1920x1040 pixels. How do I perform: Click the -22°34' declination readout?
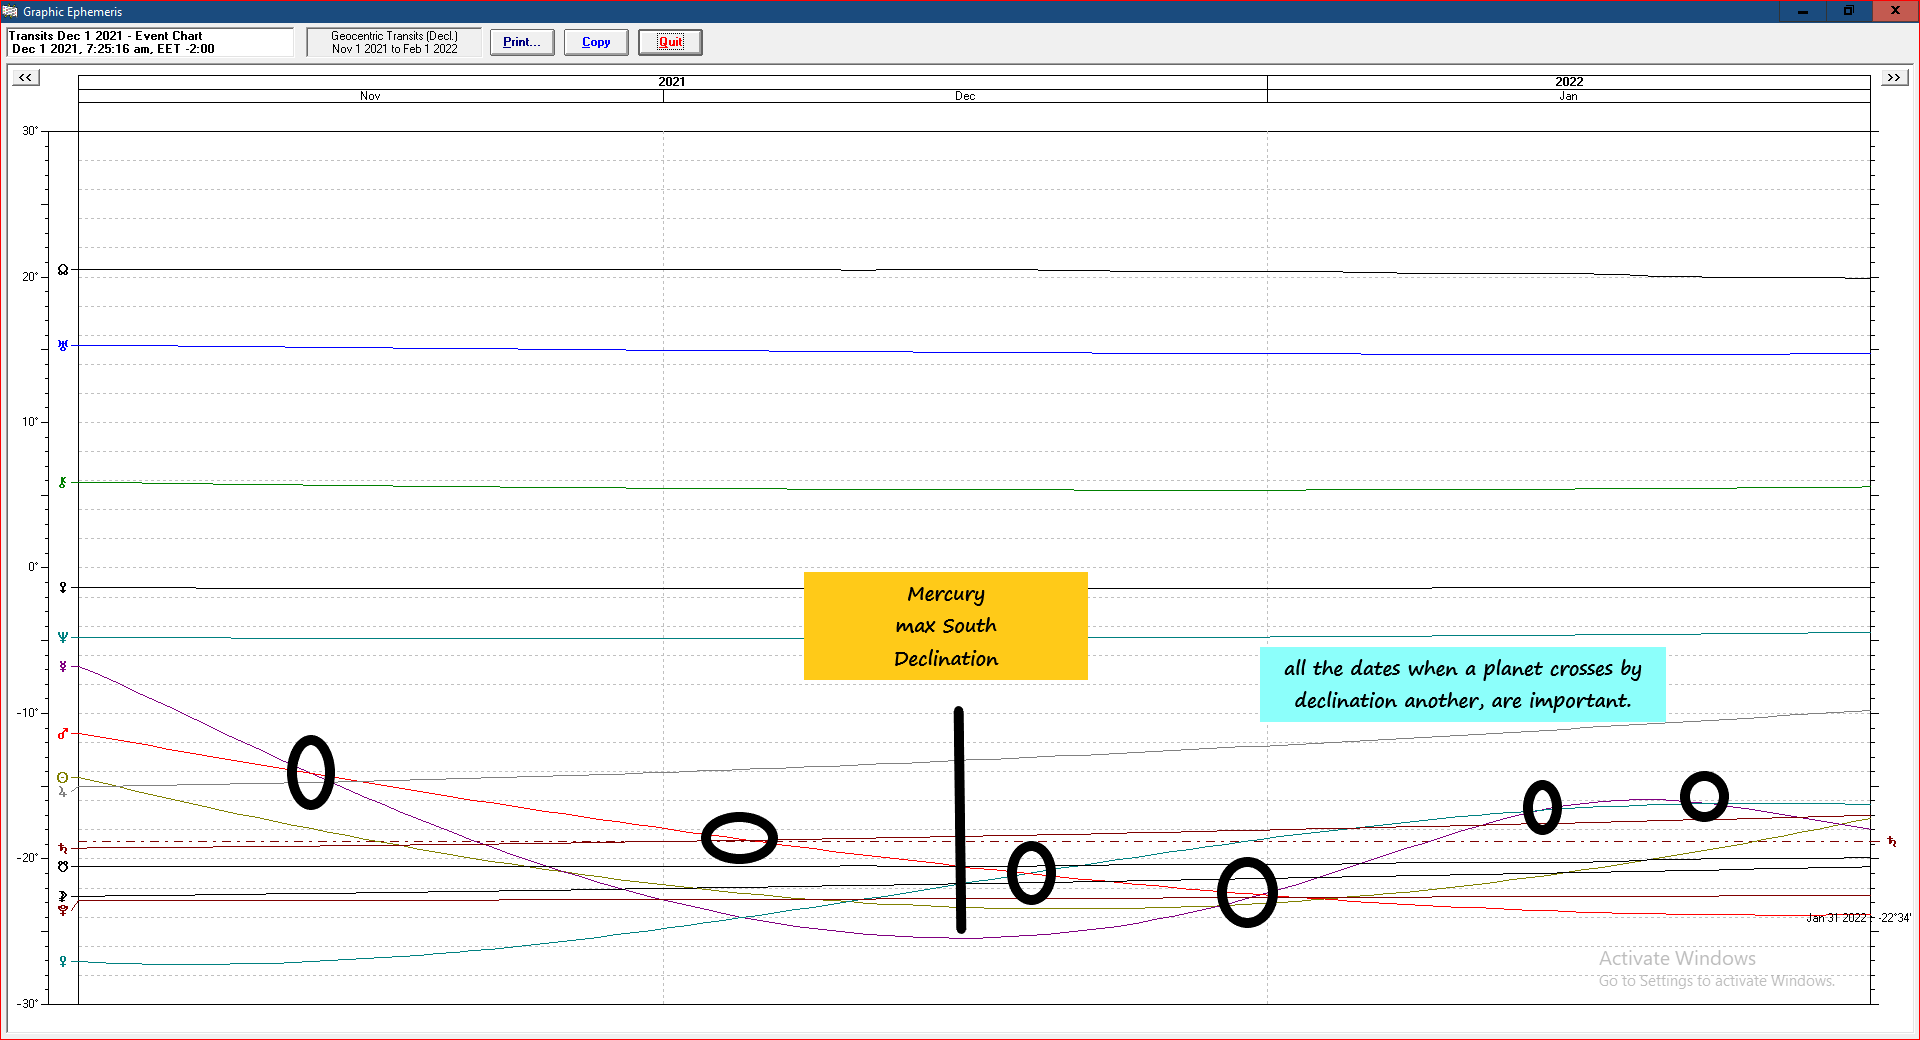point(1894,918)
